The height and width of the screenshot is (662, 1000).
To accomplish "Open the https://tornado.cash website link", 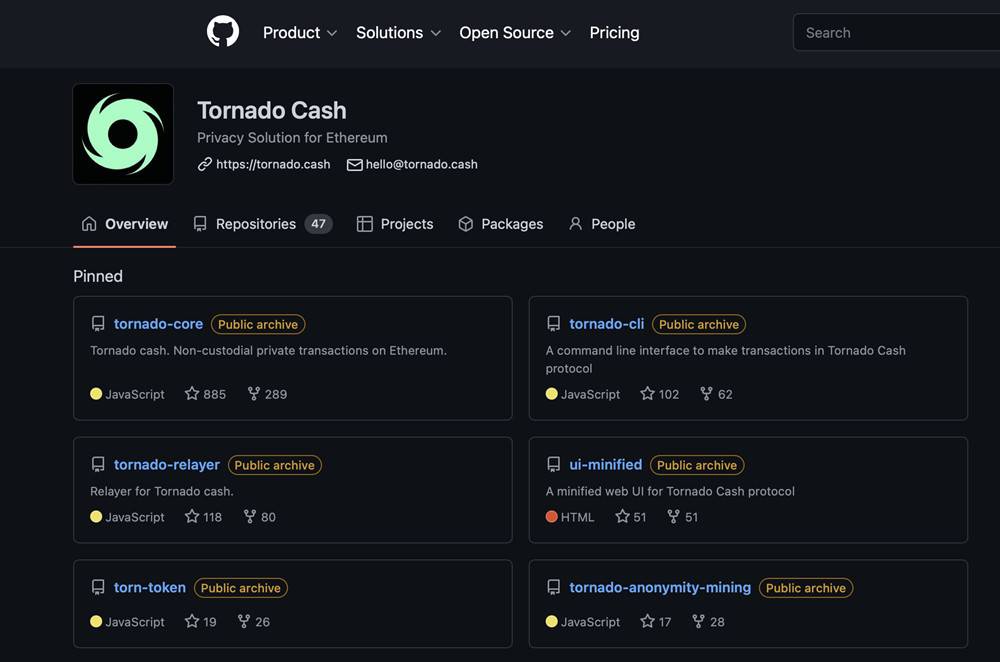I will pos(273,164).
